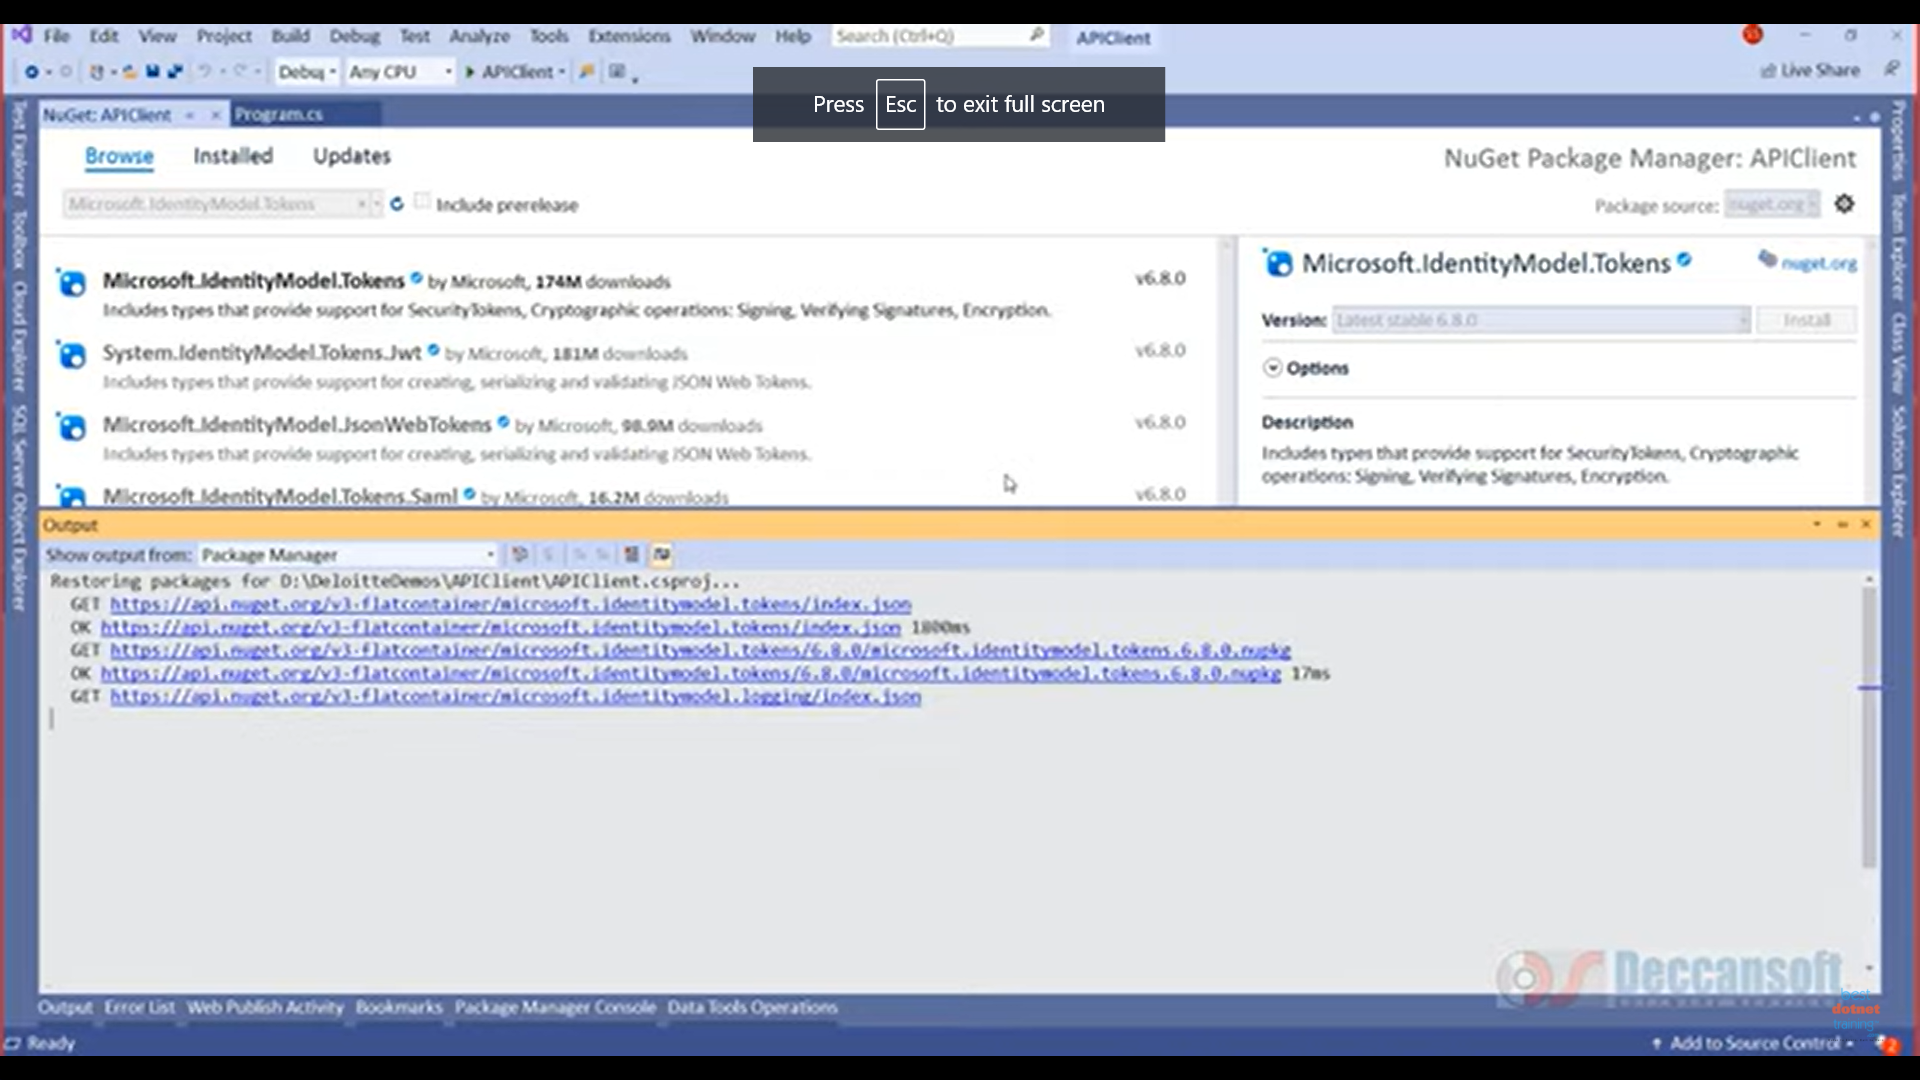Screen dimensions: 1920x1080
Task: Switch to the Installed tab
Action: (233, 156)
